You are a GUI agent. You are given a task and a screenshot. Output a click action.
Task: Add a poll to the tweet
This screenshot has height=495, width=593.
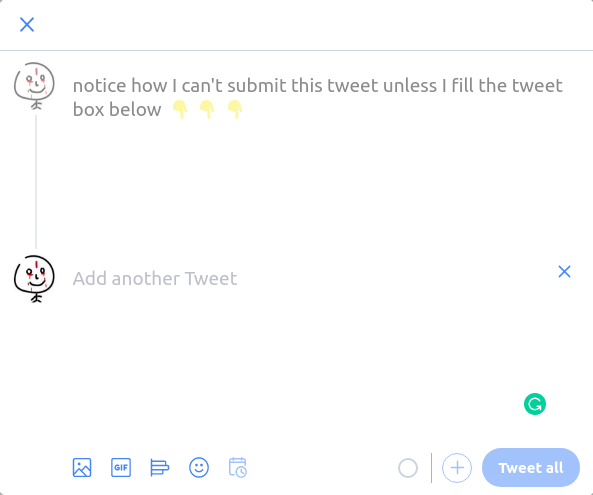click(160, 468)
